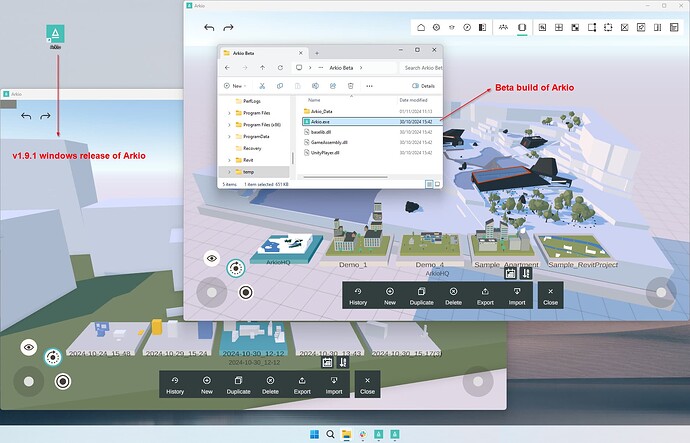
Task: Click the Share icon in File Explorer toolbar
Action: pyautogui.click(x=333, y=86)
